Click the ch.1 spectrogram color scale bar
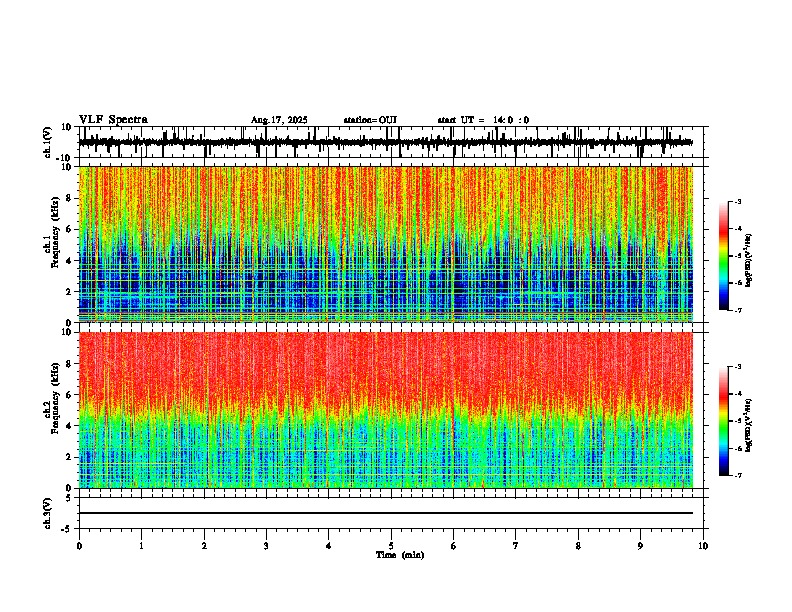Viewport: 792px width, 612px height. tap(723, 256)
